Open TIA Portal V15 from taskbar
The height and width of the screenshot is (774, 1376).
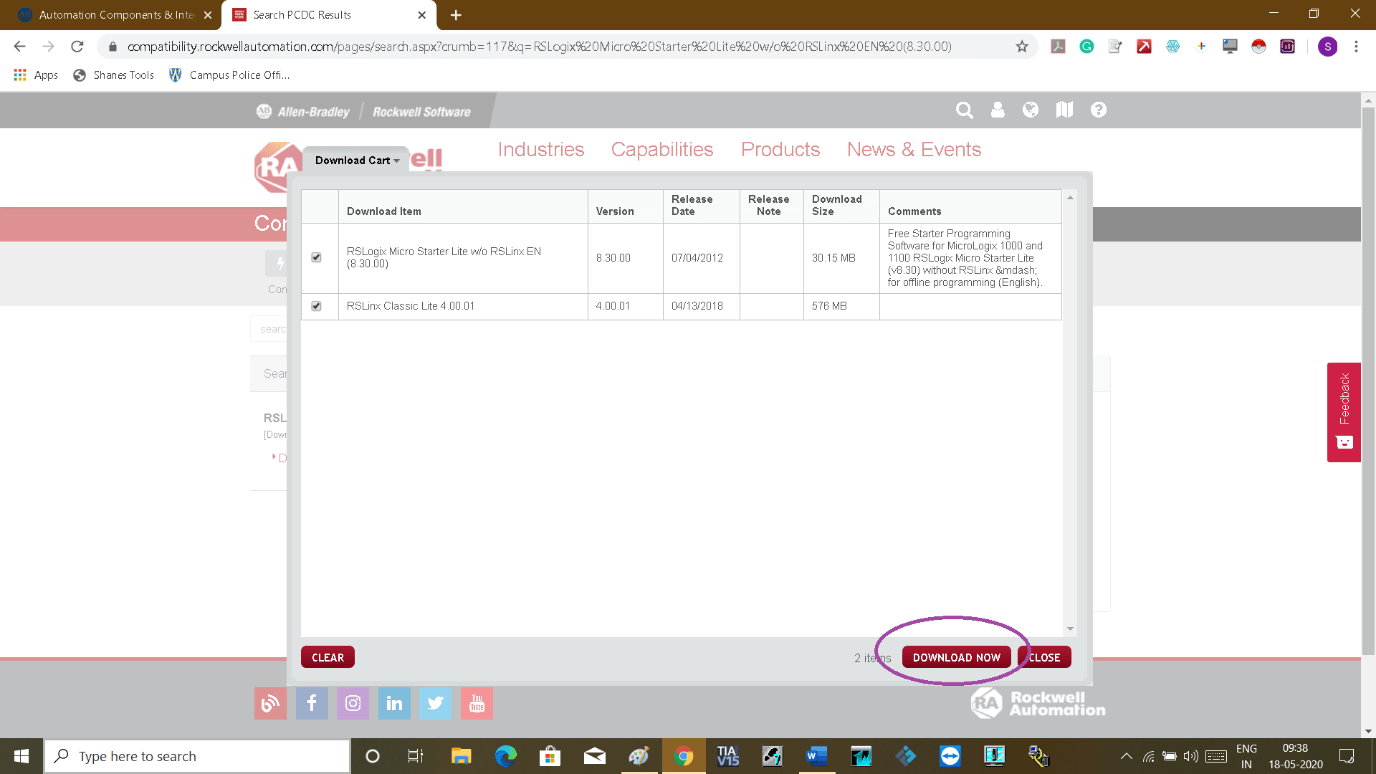pos(727,756)
